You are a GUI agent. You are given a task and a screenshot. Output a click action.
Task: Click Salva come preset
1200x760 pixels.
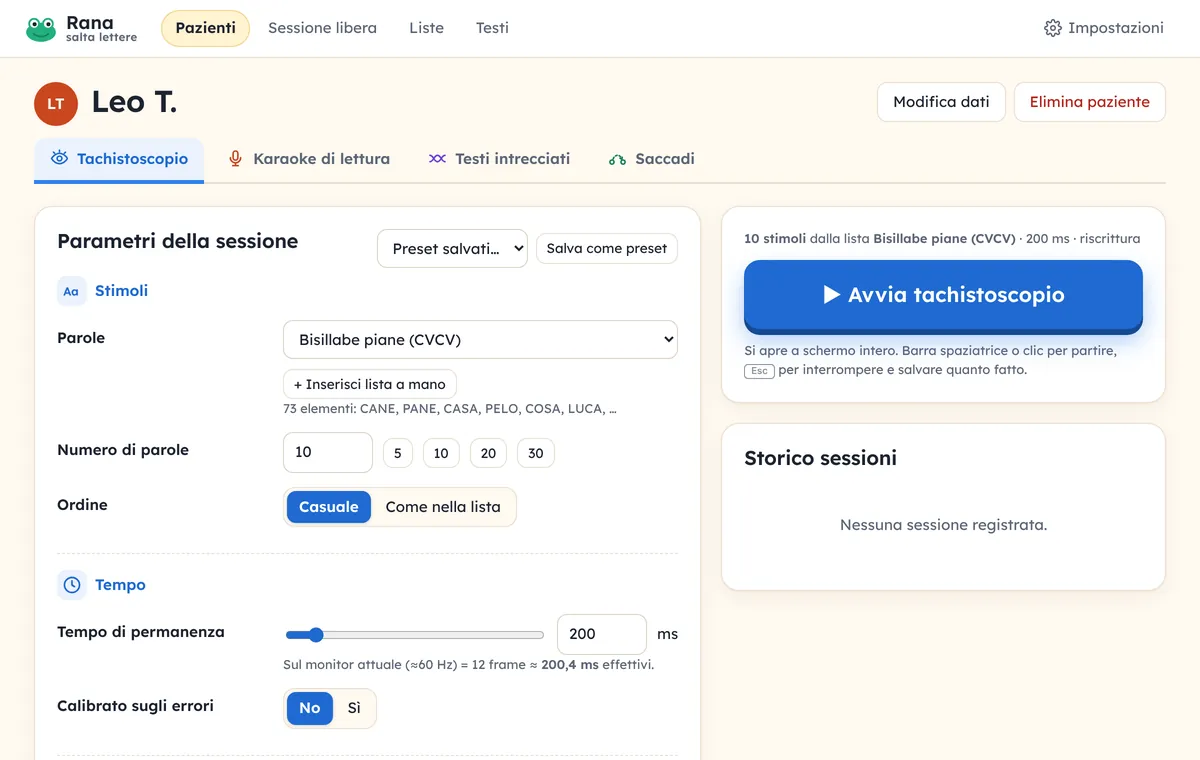[607, 249]
